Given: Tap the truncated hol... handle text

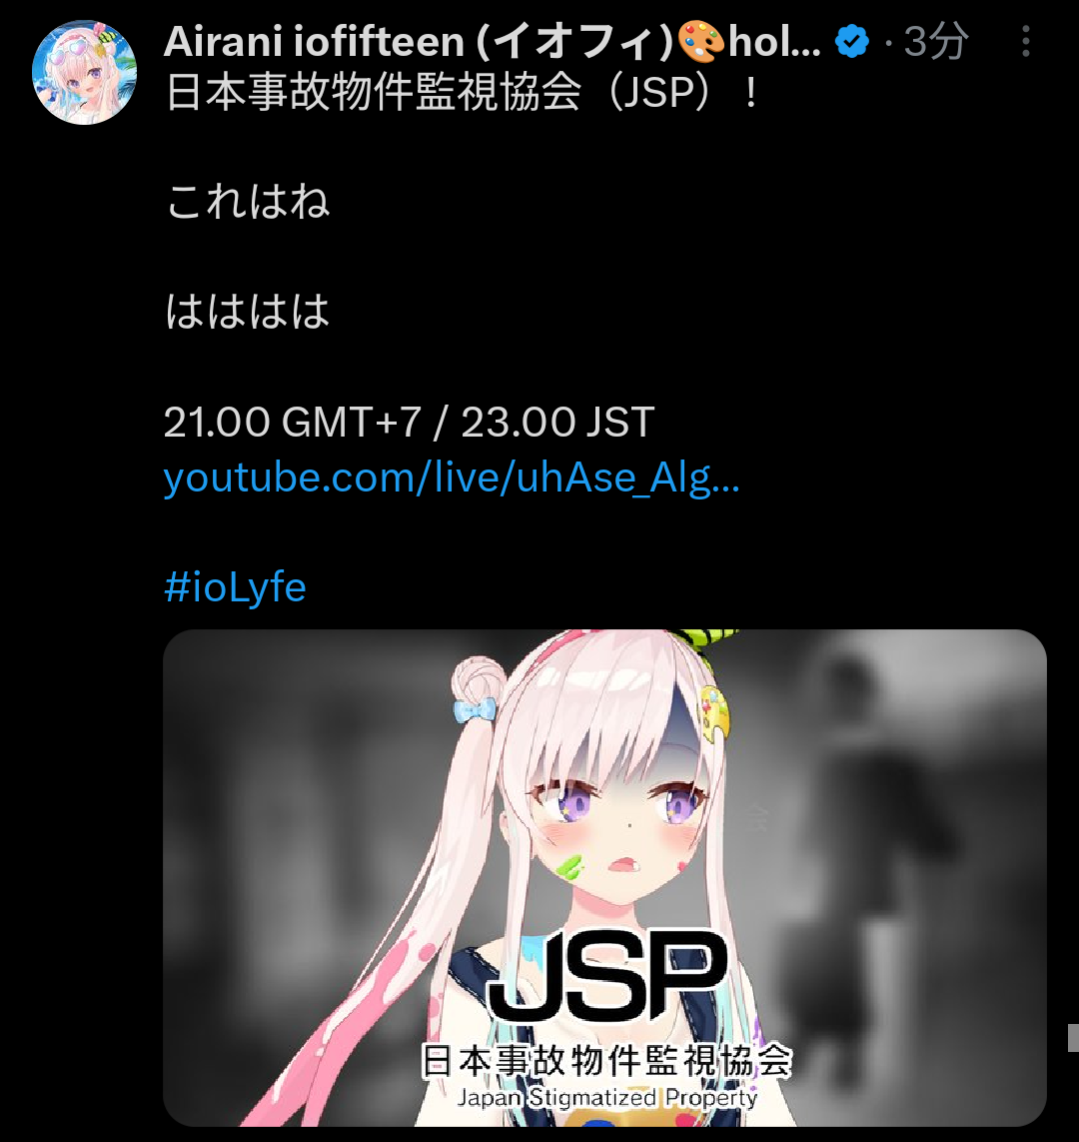Looking at the screenshot, I should 774,42.
